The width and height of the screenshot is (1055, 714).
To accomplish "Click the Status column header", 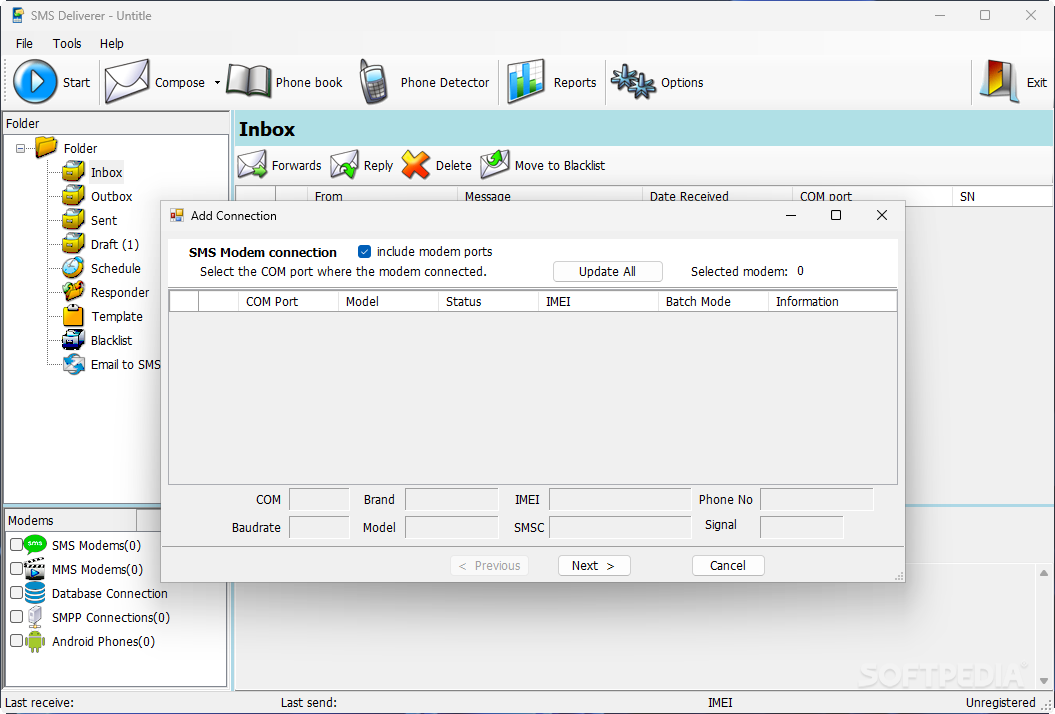I will [488, 301].
